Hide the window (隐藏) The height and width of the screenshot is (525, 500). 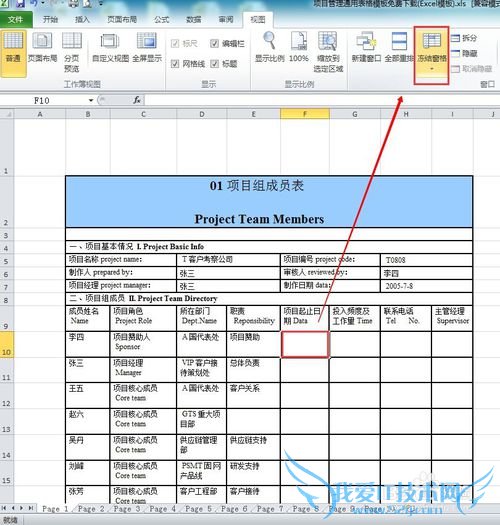click(x=464, y=53)
